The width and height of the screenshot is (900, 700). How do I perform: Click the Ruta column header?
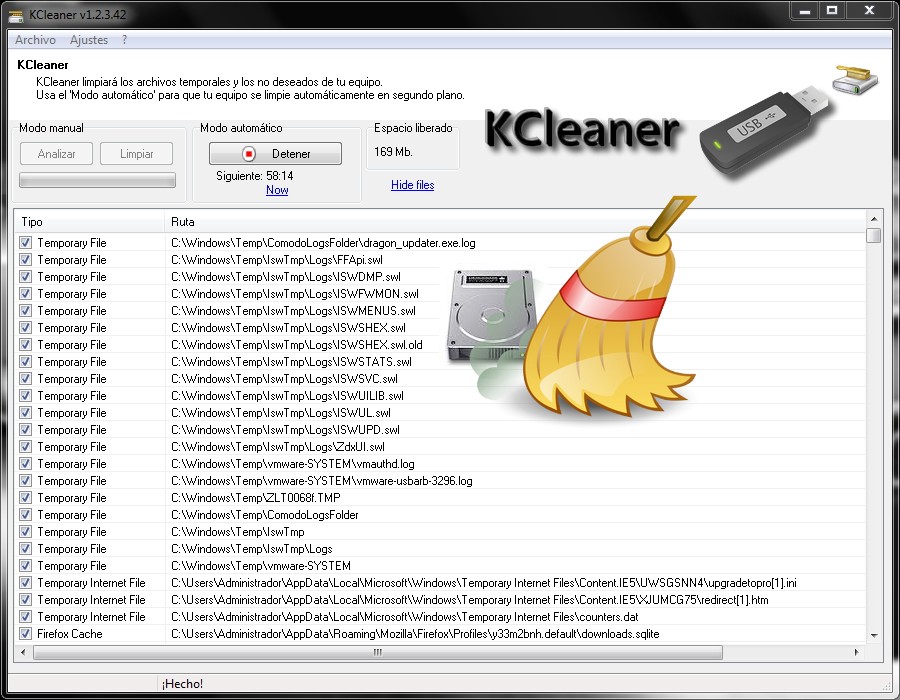click(x=515, y=222)
